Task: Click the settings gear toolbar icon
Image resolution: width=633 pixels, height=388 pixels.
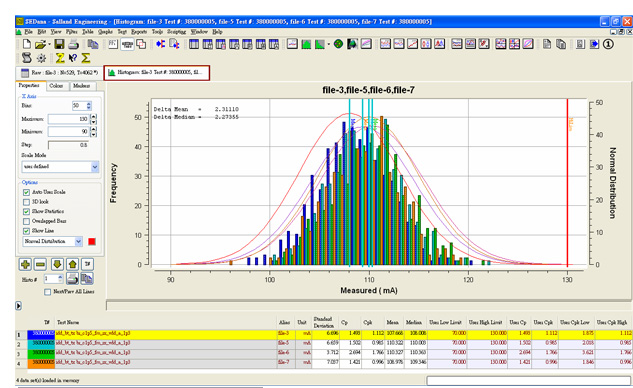Action: click(41, 58)
